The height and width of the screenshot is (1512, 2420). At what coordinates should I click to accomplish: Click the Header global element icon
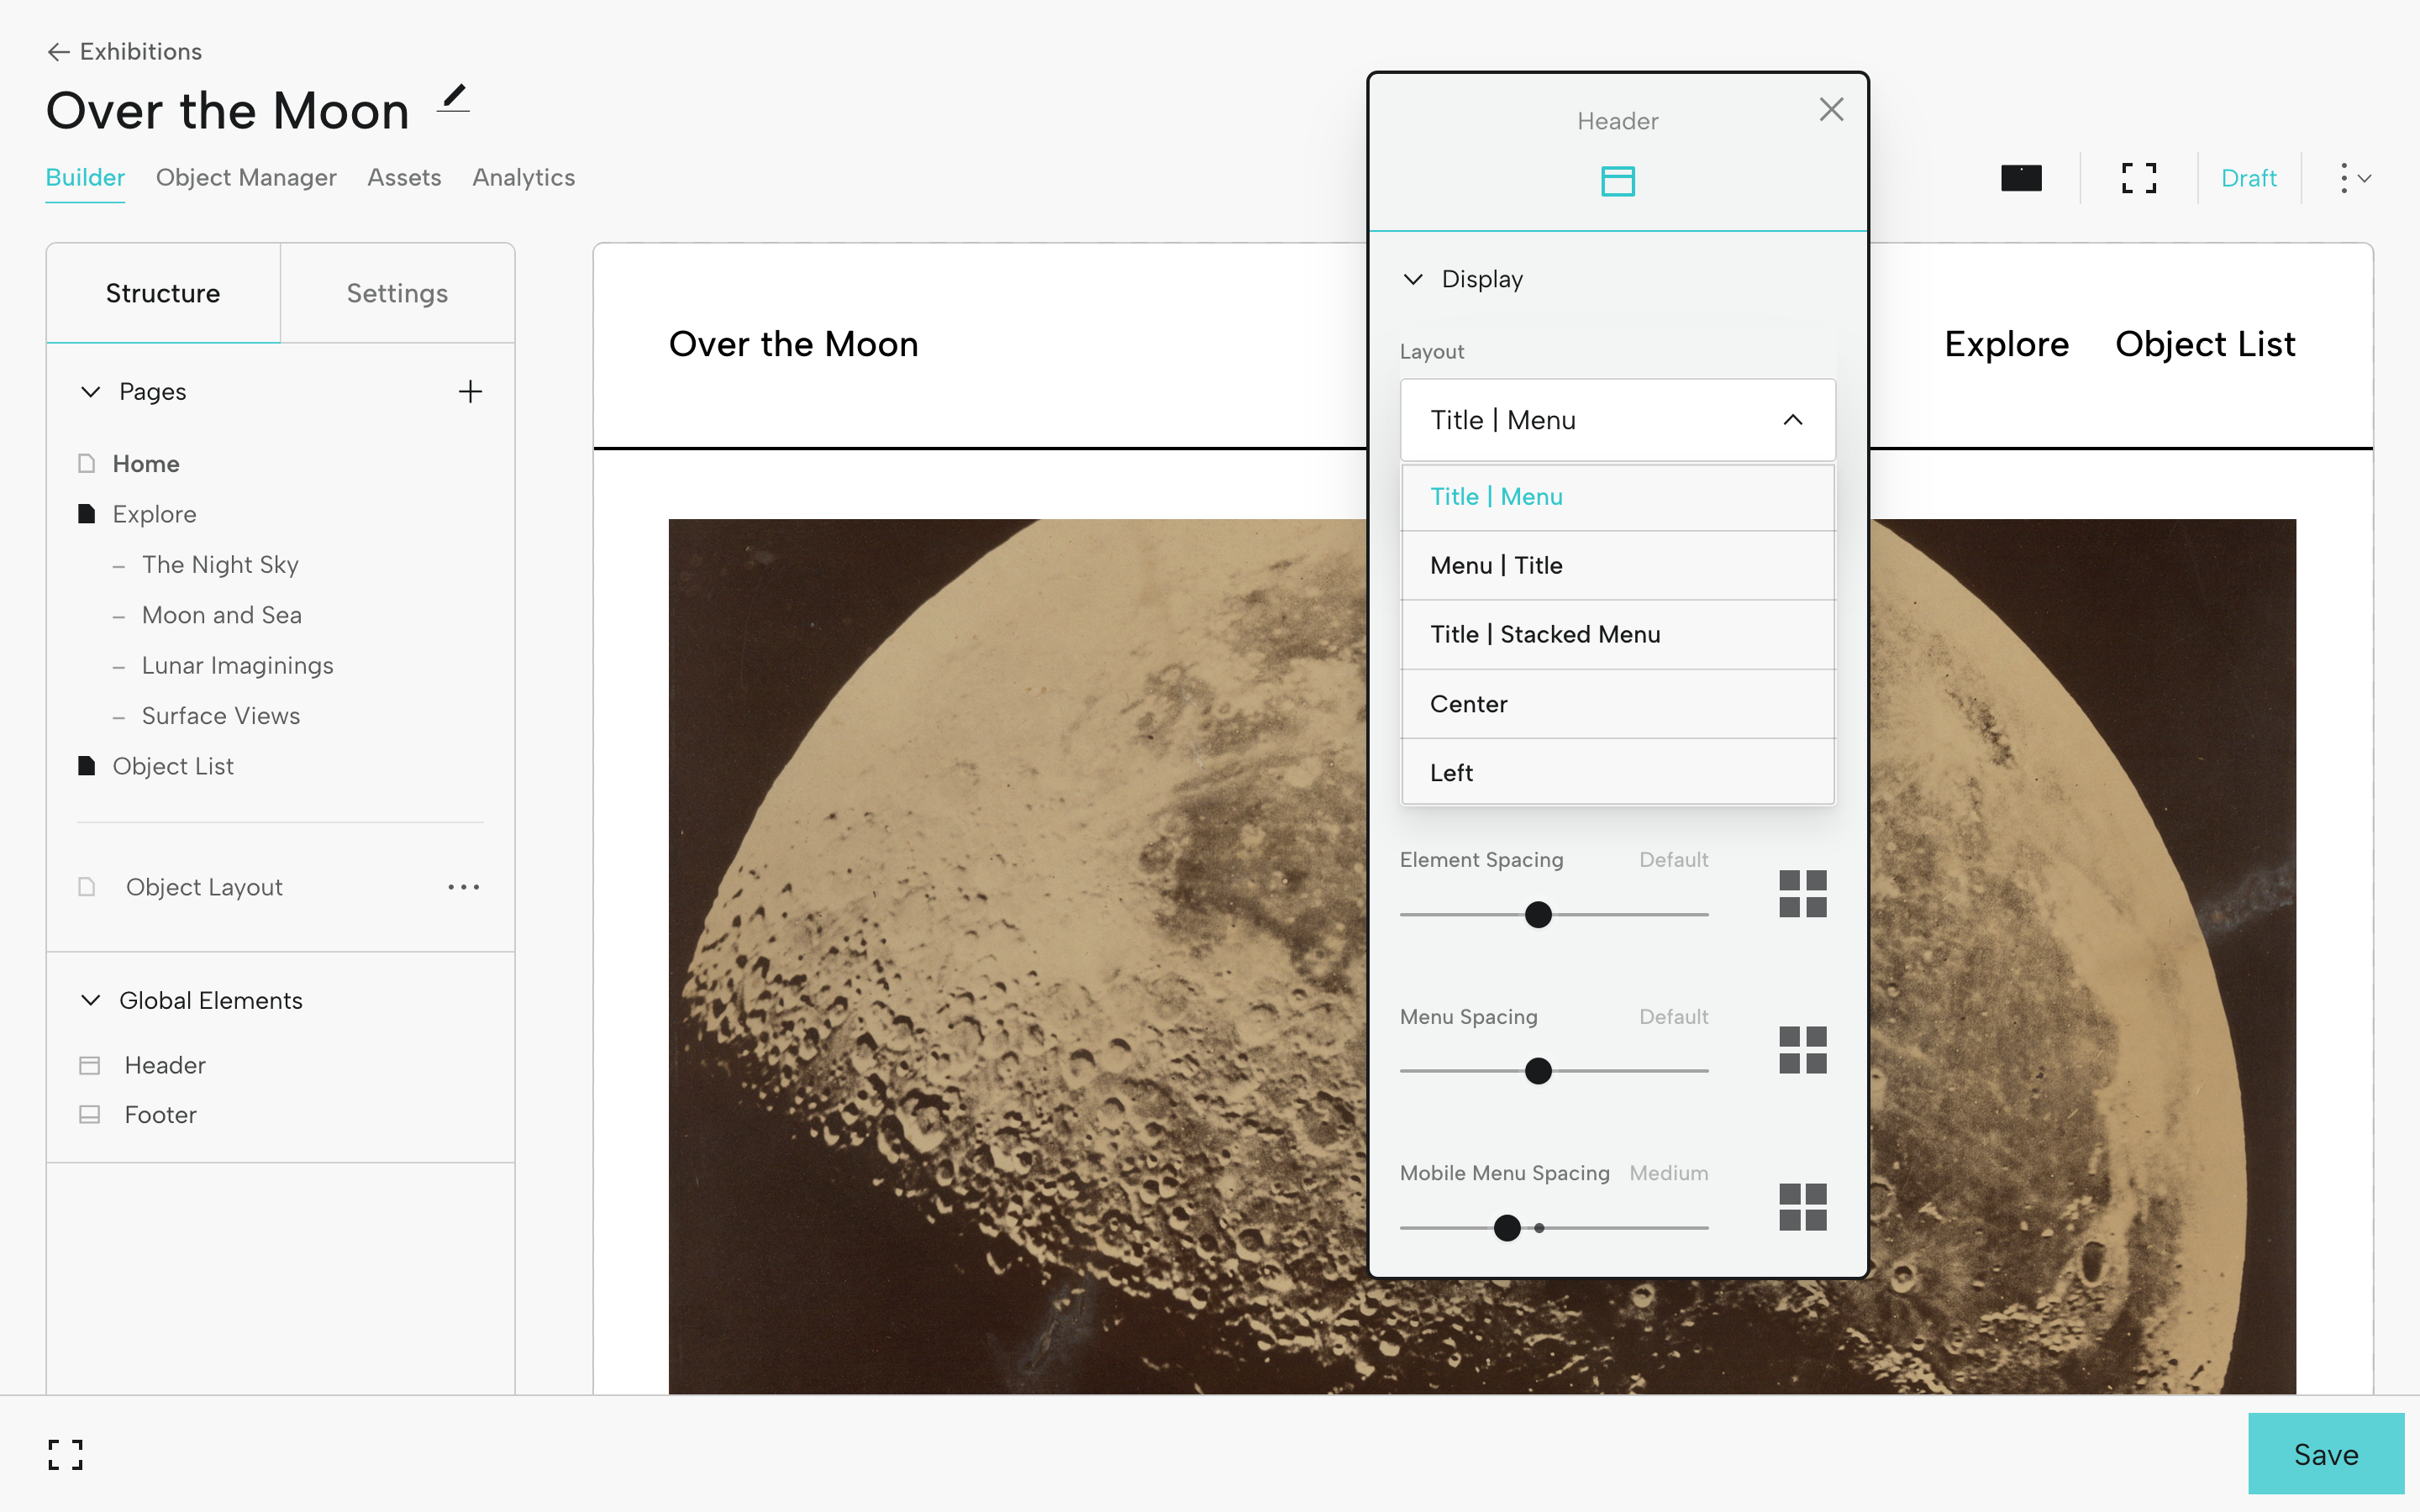tap(90, 1065)
